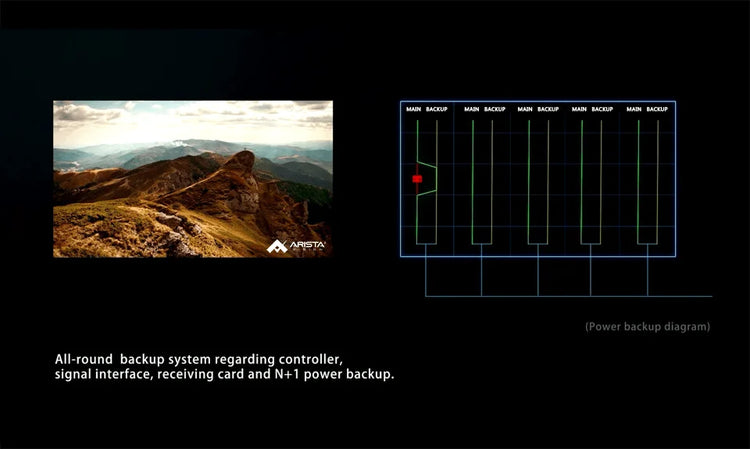Click the Arista logo on the landscape image
The height and width of the screenshot is (449, 750).
[x=296, y=245]
